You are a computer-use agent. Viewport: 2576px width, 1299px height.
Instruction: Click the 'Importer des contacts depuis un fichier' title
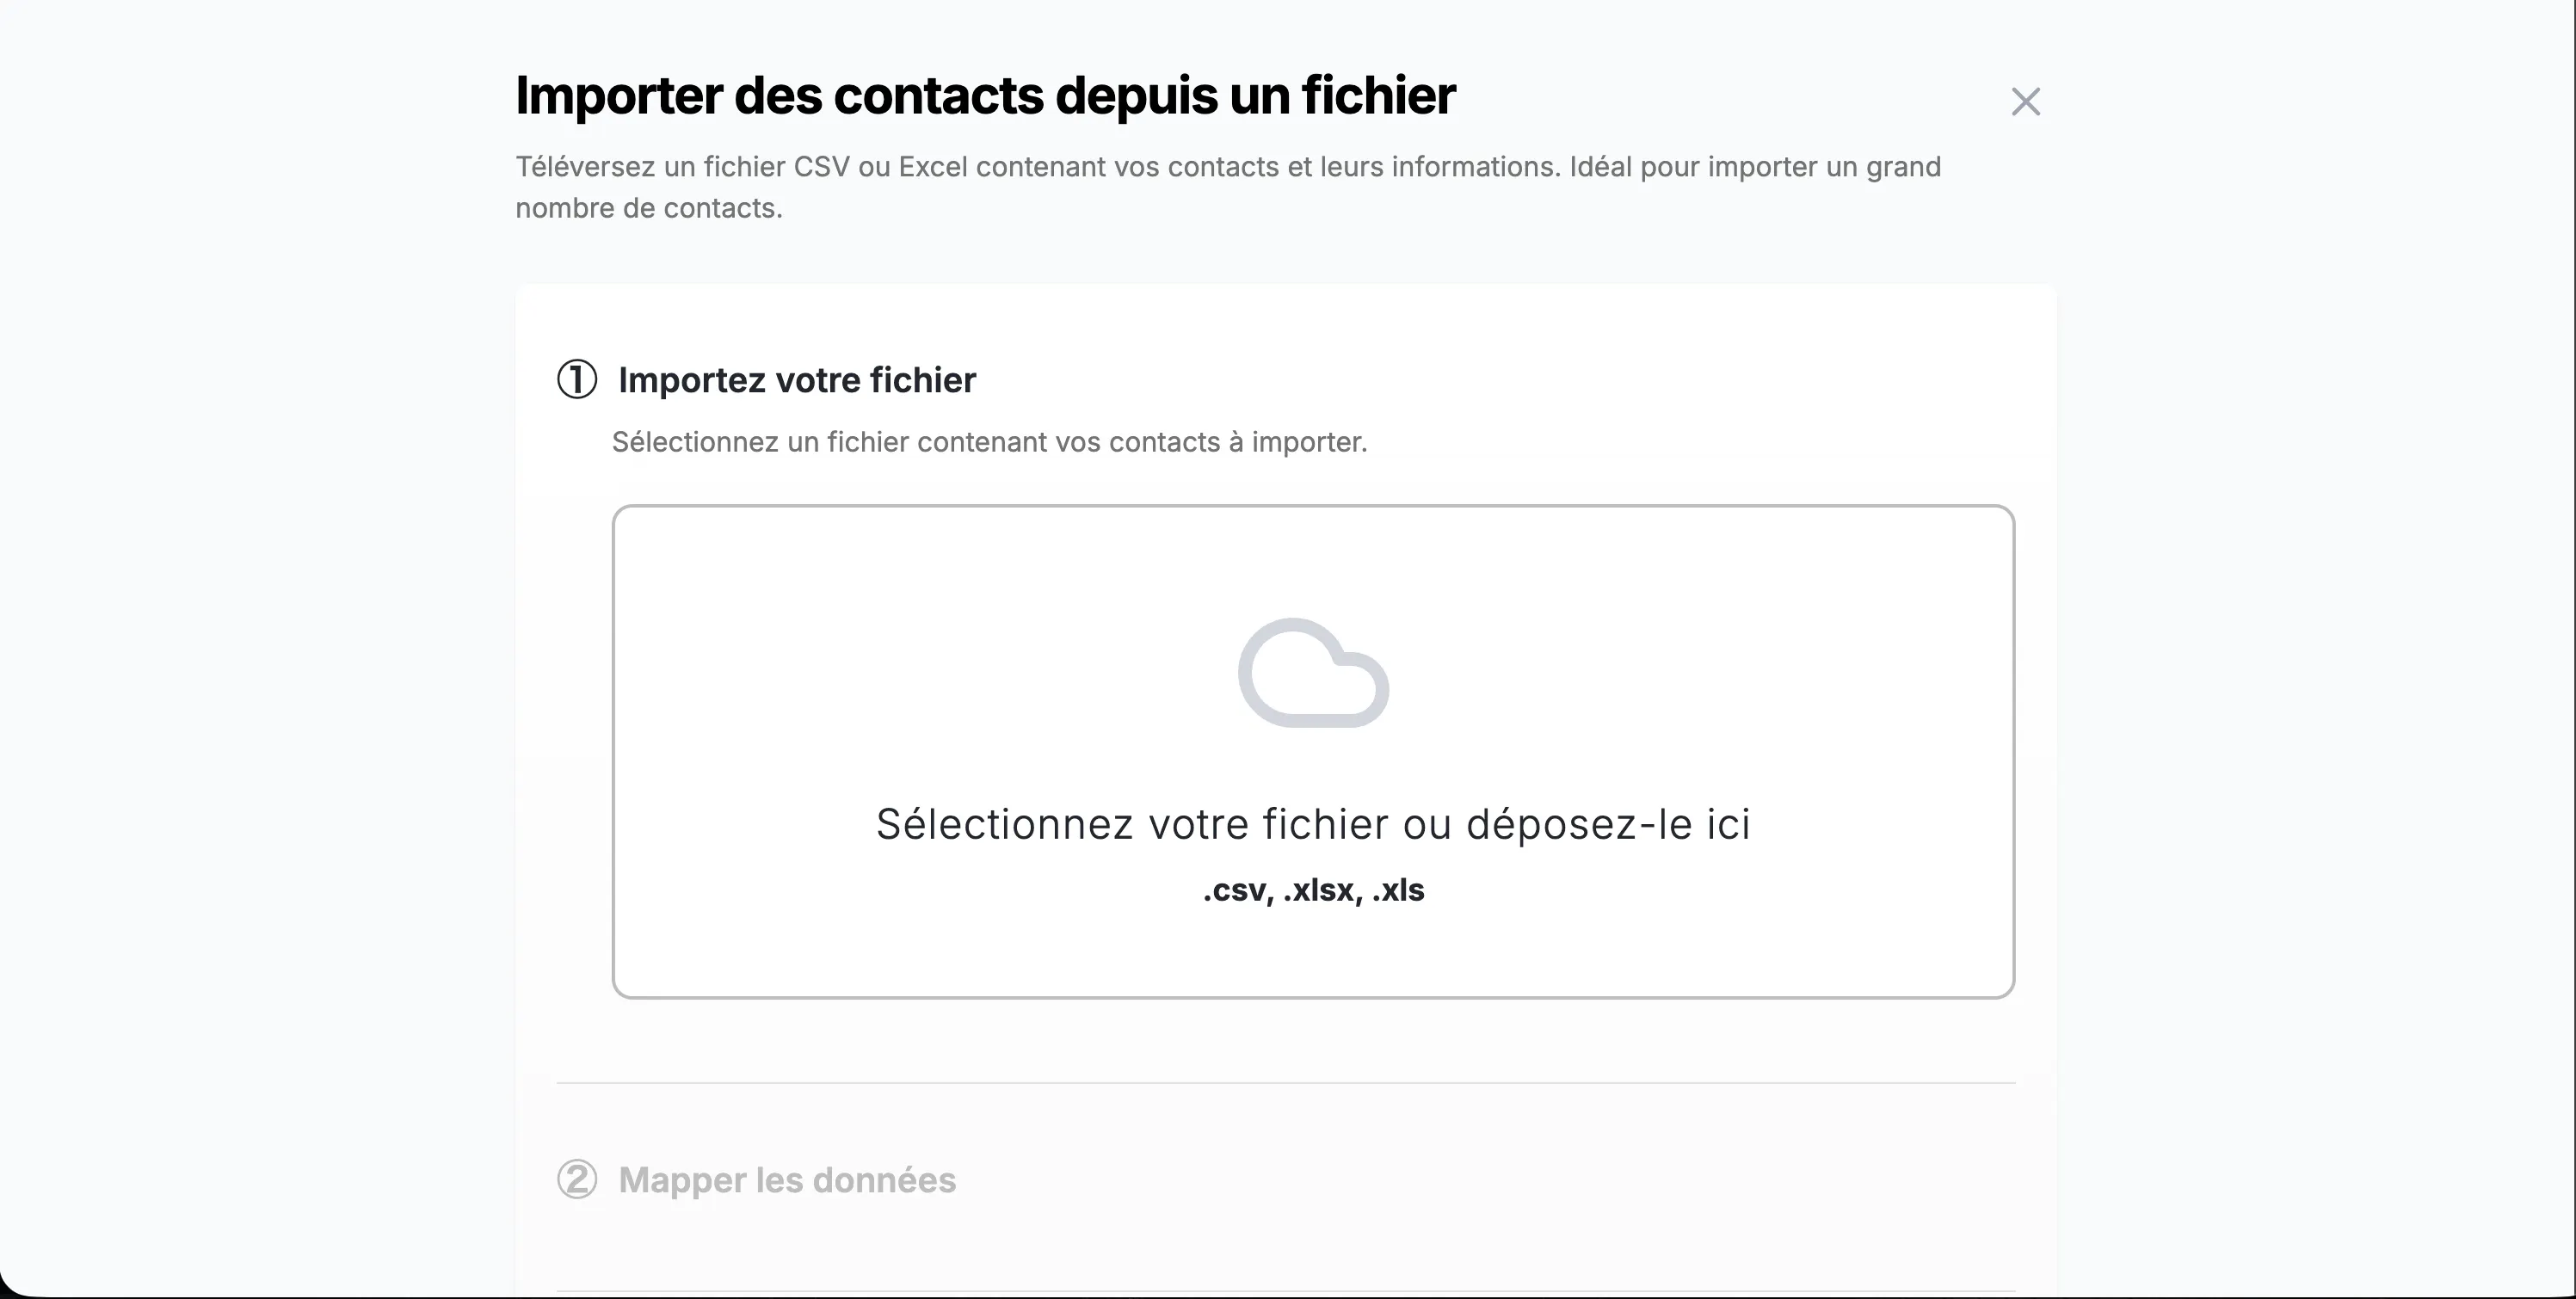click(x=985, y=96)
